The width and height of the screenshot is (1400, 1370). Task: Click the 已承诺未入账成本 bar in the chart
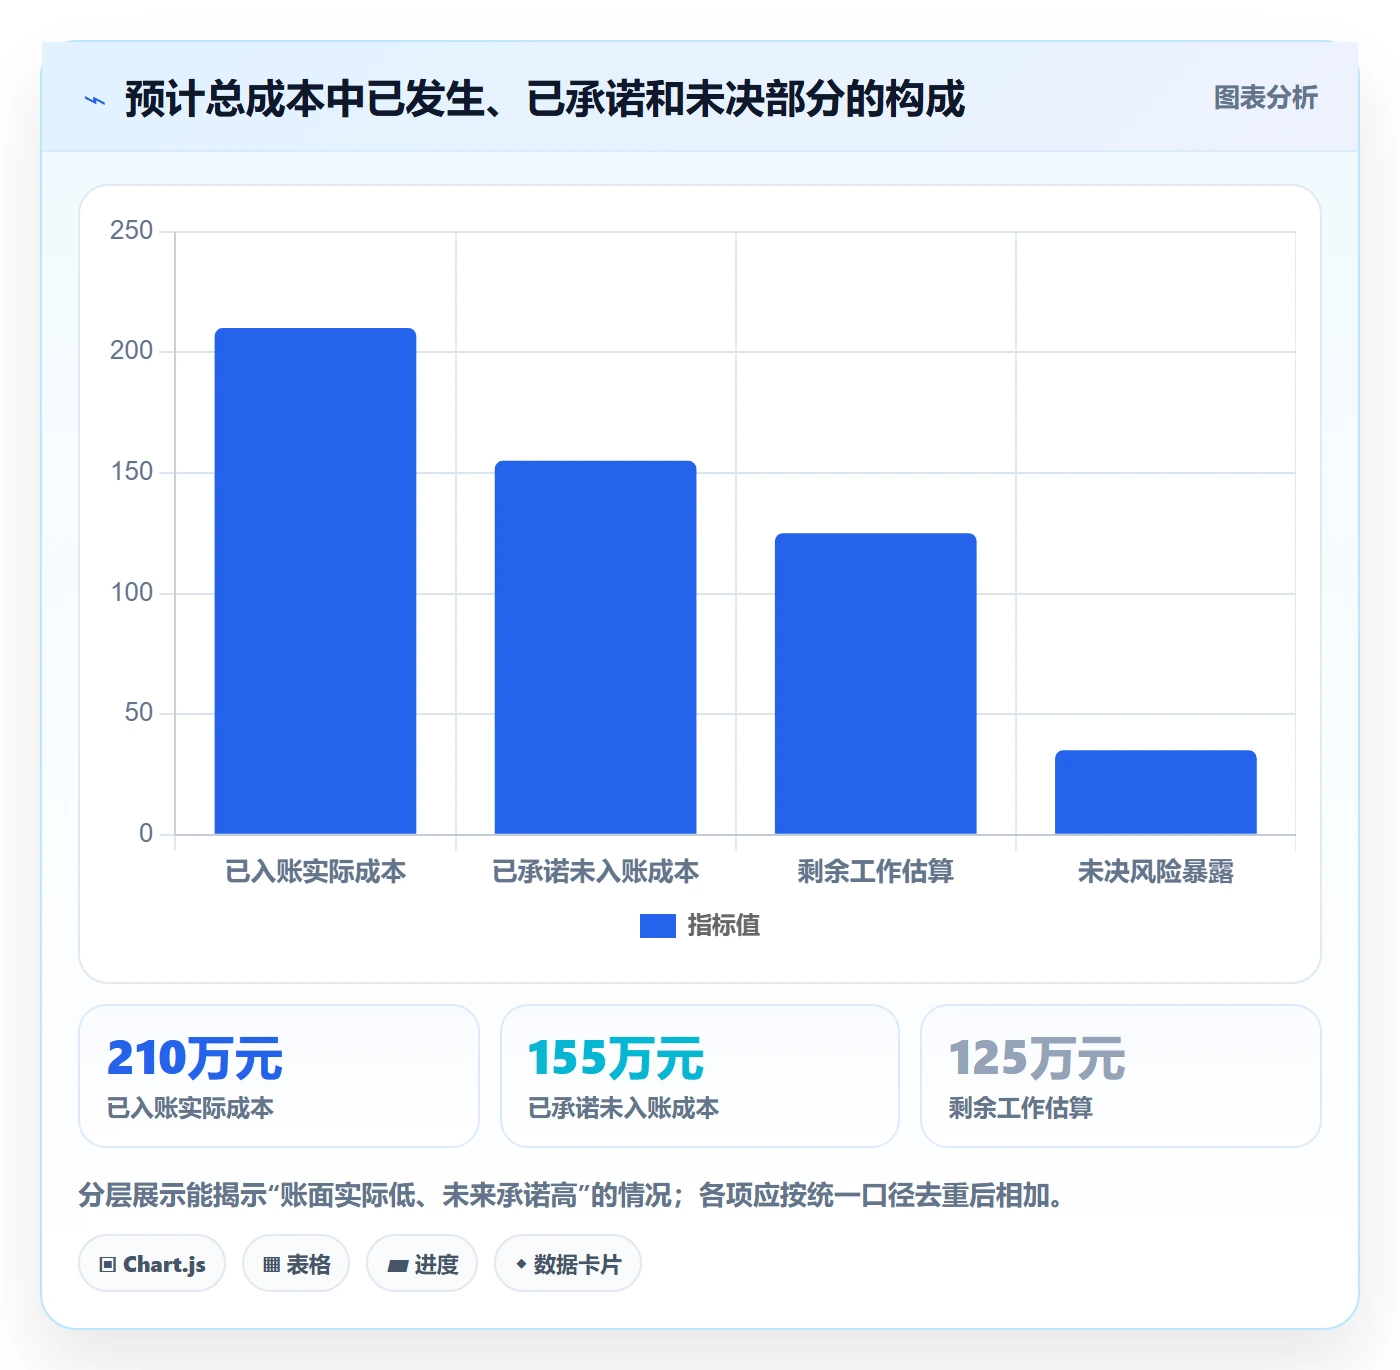(x=595, y=647)
